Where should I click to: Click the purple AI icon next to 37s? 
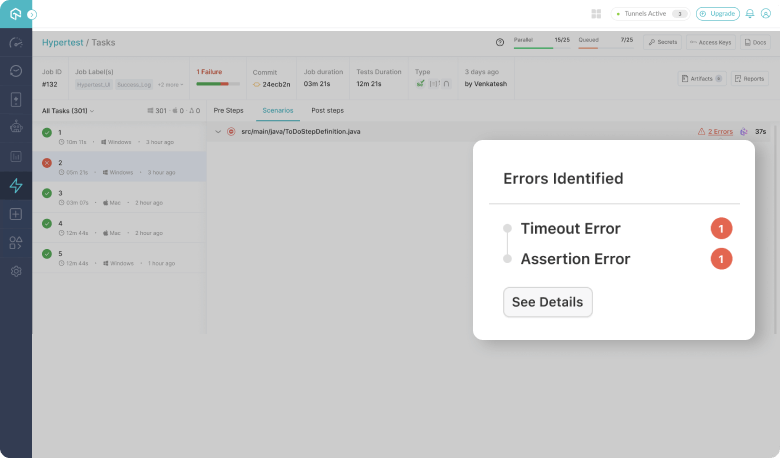coord(744,132)
